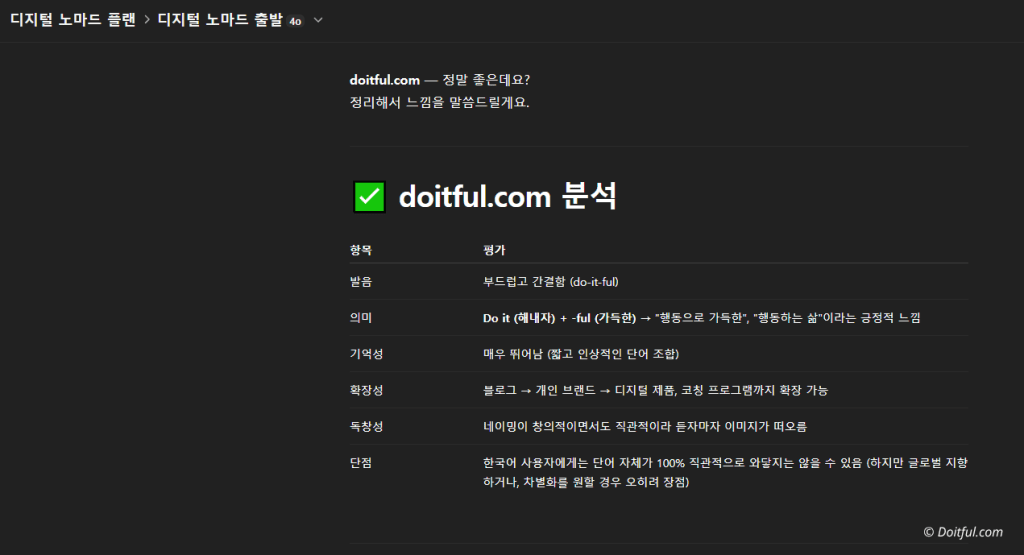The image size is (1024, 555).
Task: Click the "단점" row label
Action: pos(360,463)
